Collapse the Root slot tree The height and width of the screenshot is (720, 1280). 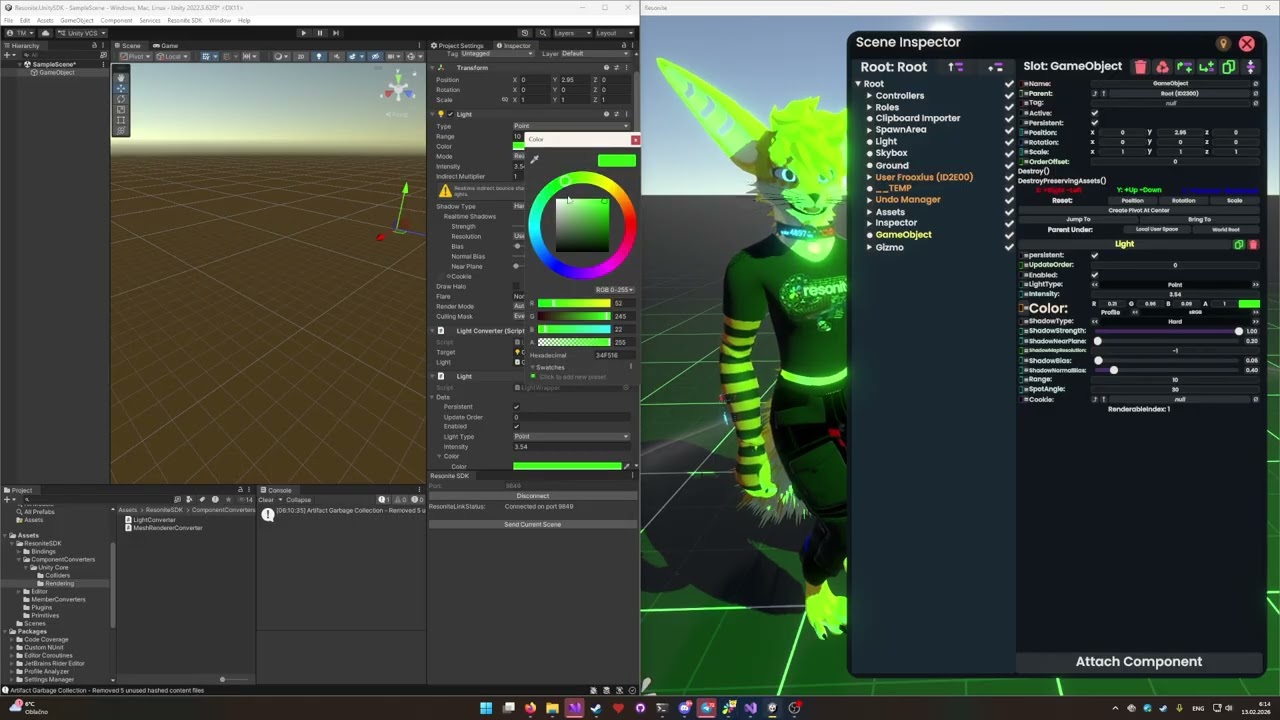point(858,84)
